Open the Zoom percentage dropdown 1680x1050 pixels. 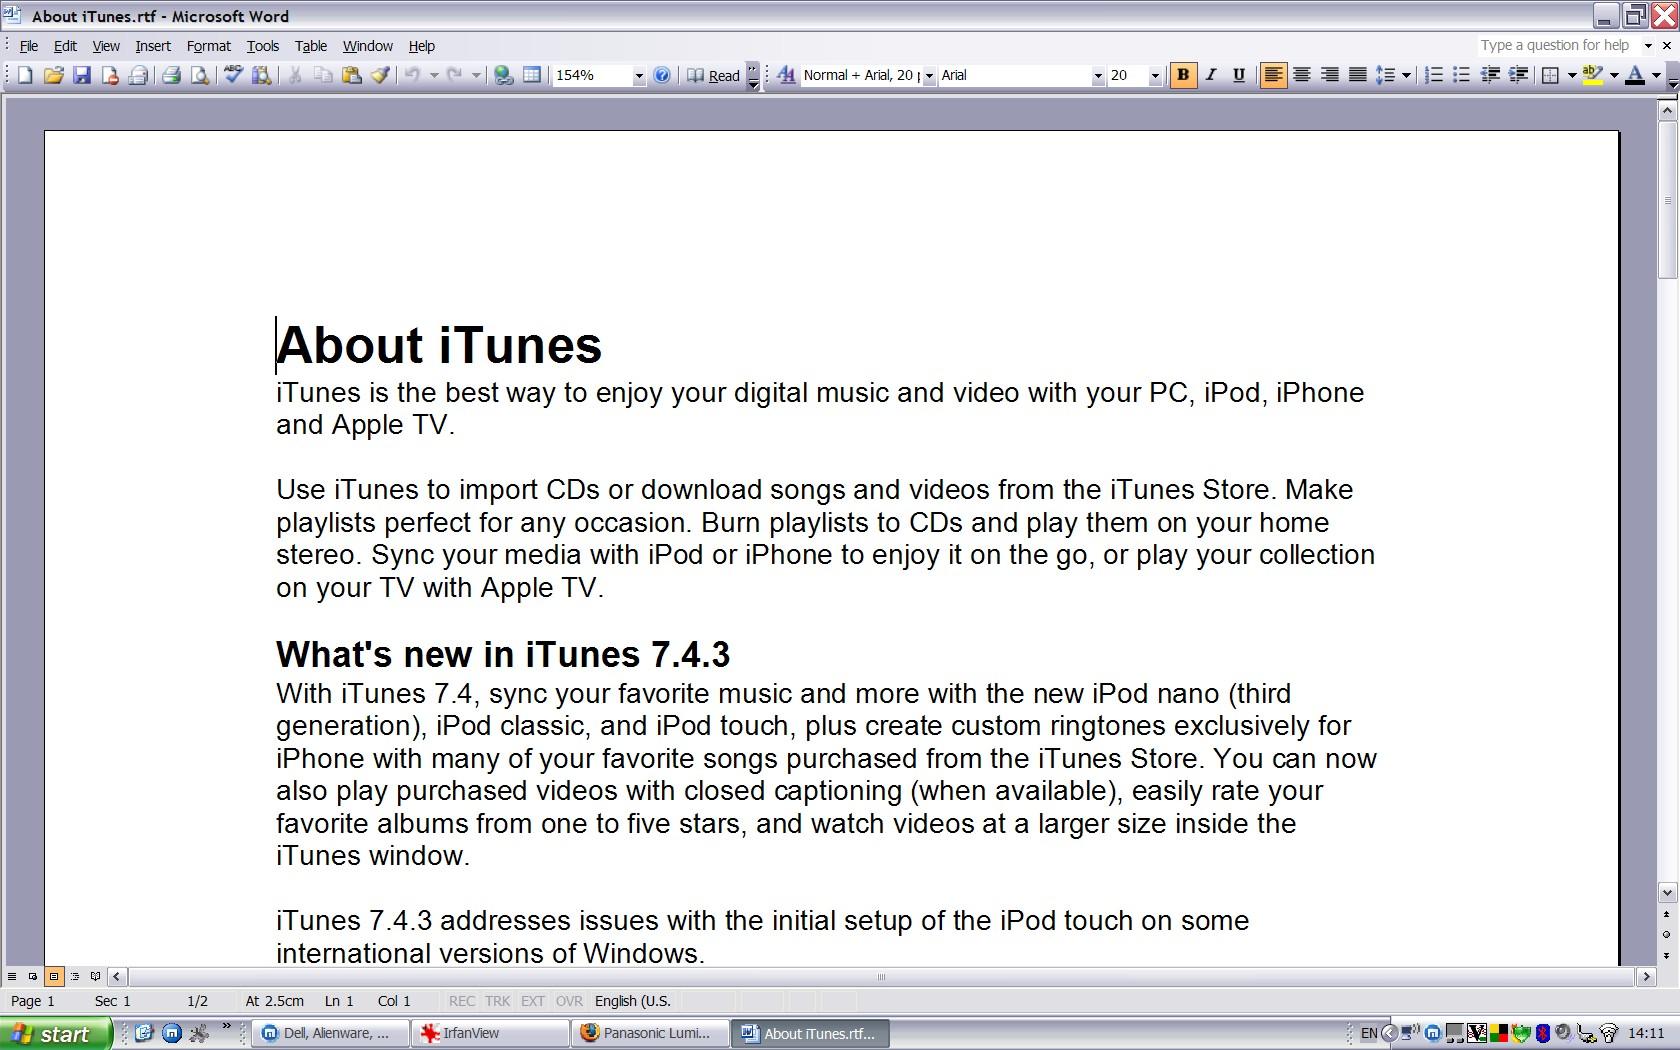tap(638, 76)
